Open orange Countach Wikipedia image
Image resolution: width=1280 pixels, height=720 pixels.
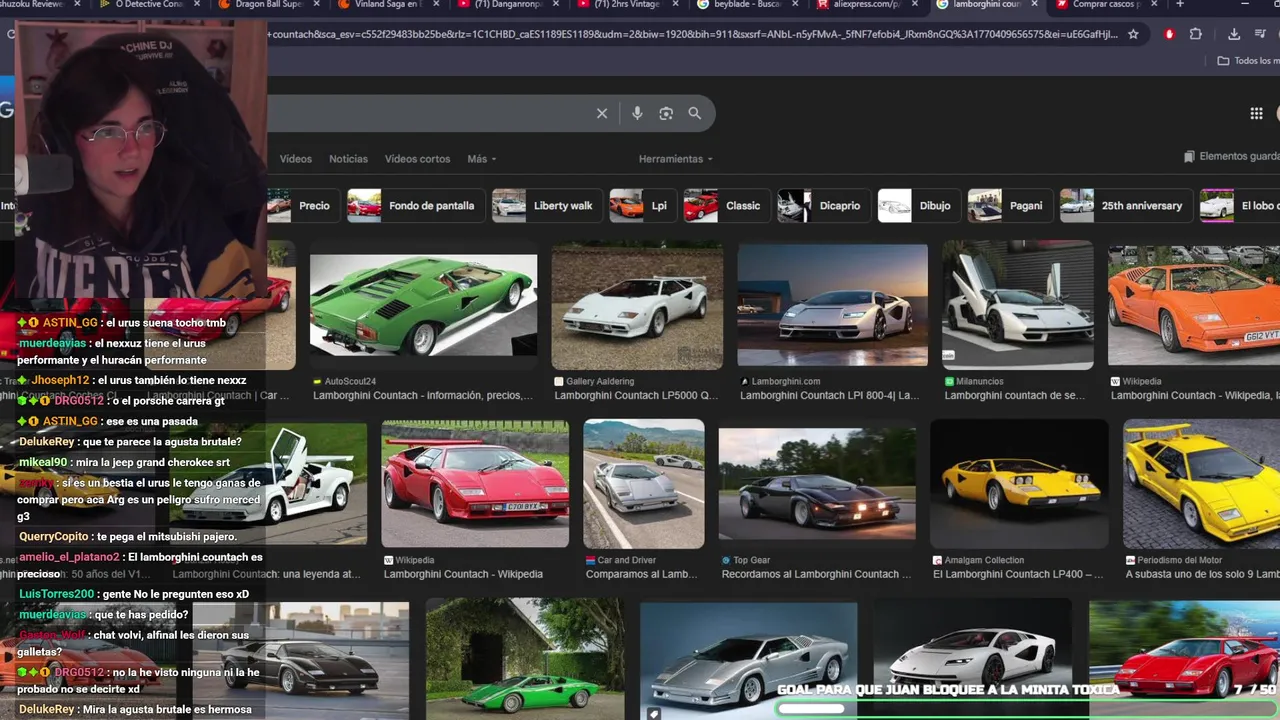[1194, 304]
